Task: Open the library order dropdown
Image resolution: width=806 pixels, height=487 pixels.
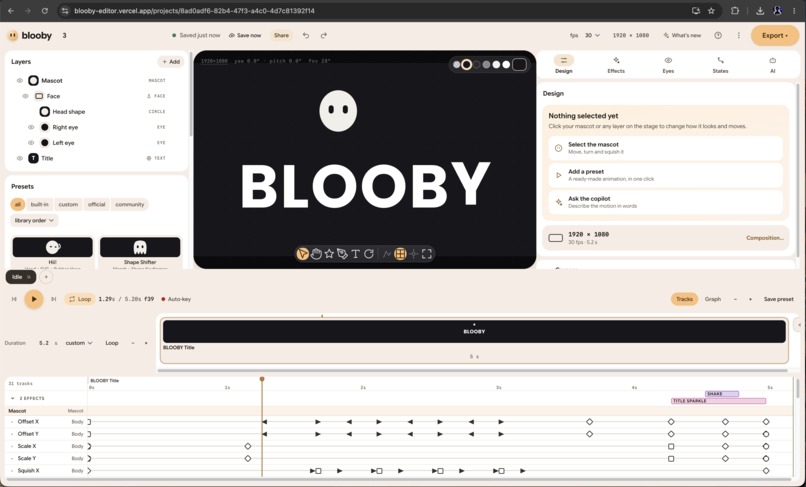Action: tap(34, 221)
